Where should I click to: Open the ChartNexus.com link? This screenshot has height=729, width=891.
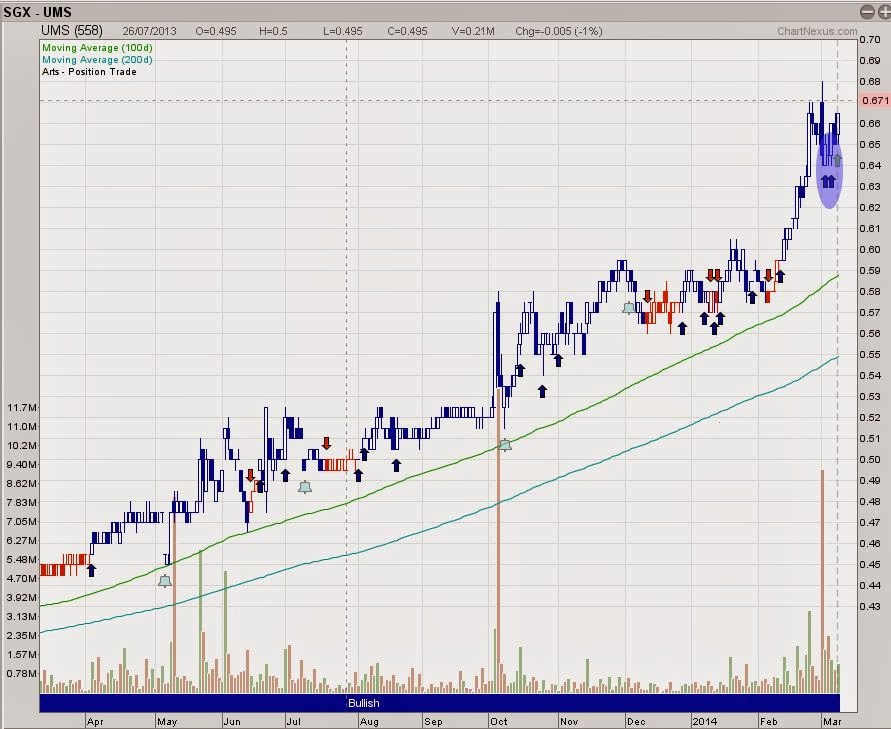point(817,31)
